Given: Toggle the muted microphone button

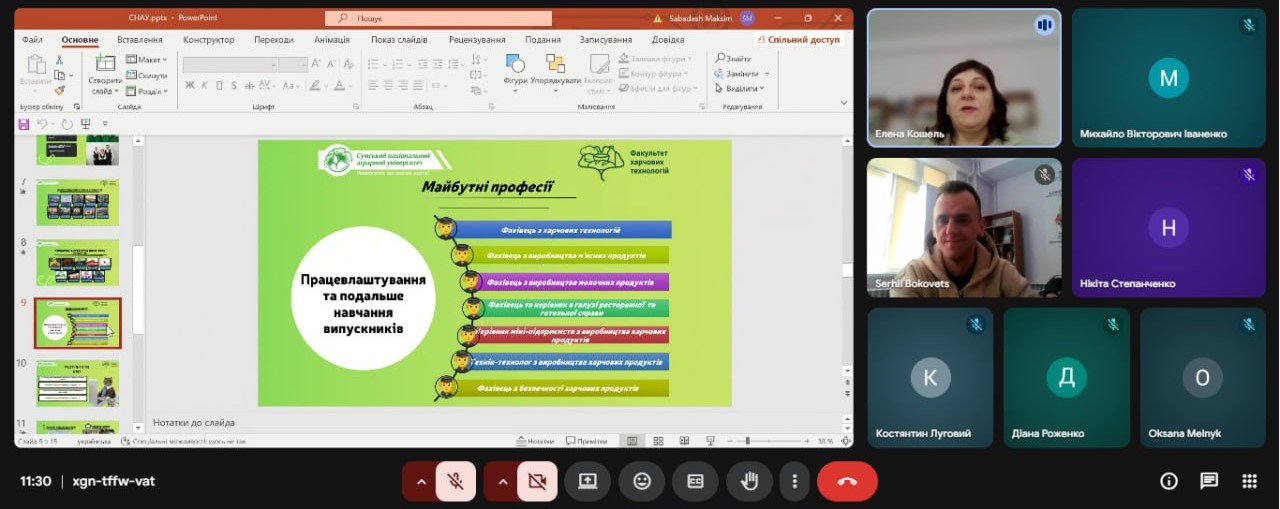Looking at the screenshot, I should 455,481.
